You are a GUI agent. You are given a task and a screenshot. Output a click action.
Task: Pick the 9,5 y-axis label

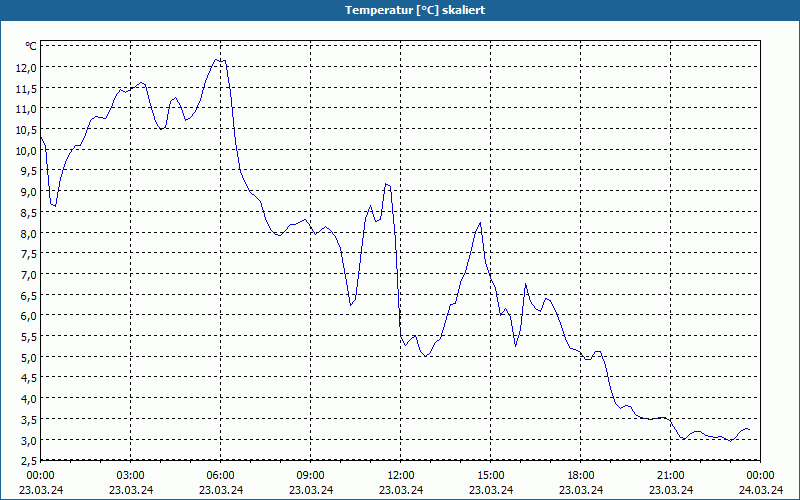coord(31,171)
